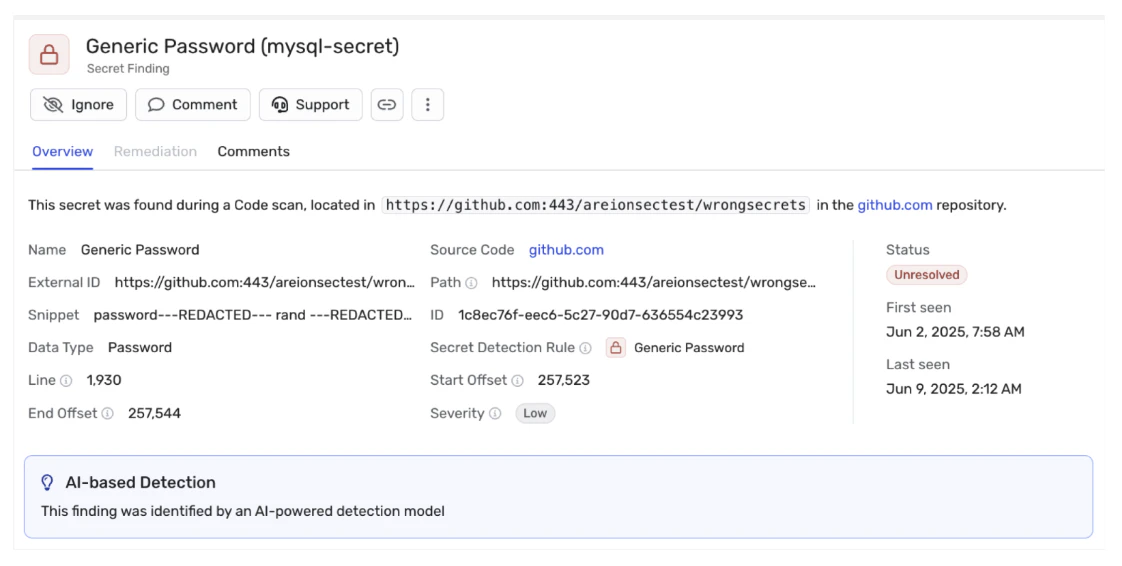
Task: Click the lightbulb icon in AI-based Detection
Action: point(47,482)
